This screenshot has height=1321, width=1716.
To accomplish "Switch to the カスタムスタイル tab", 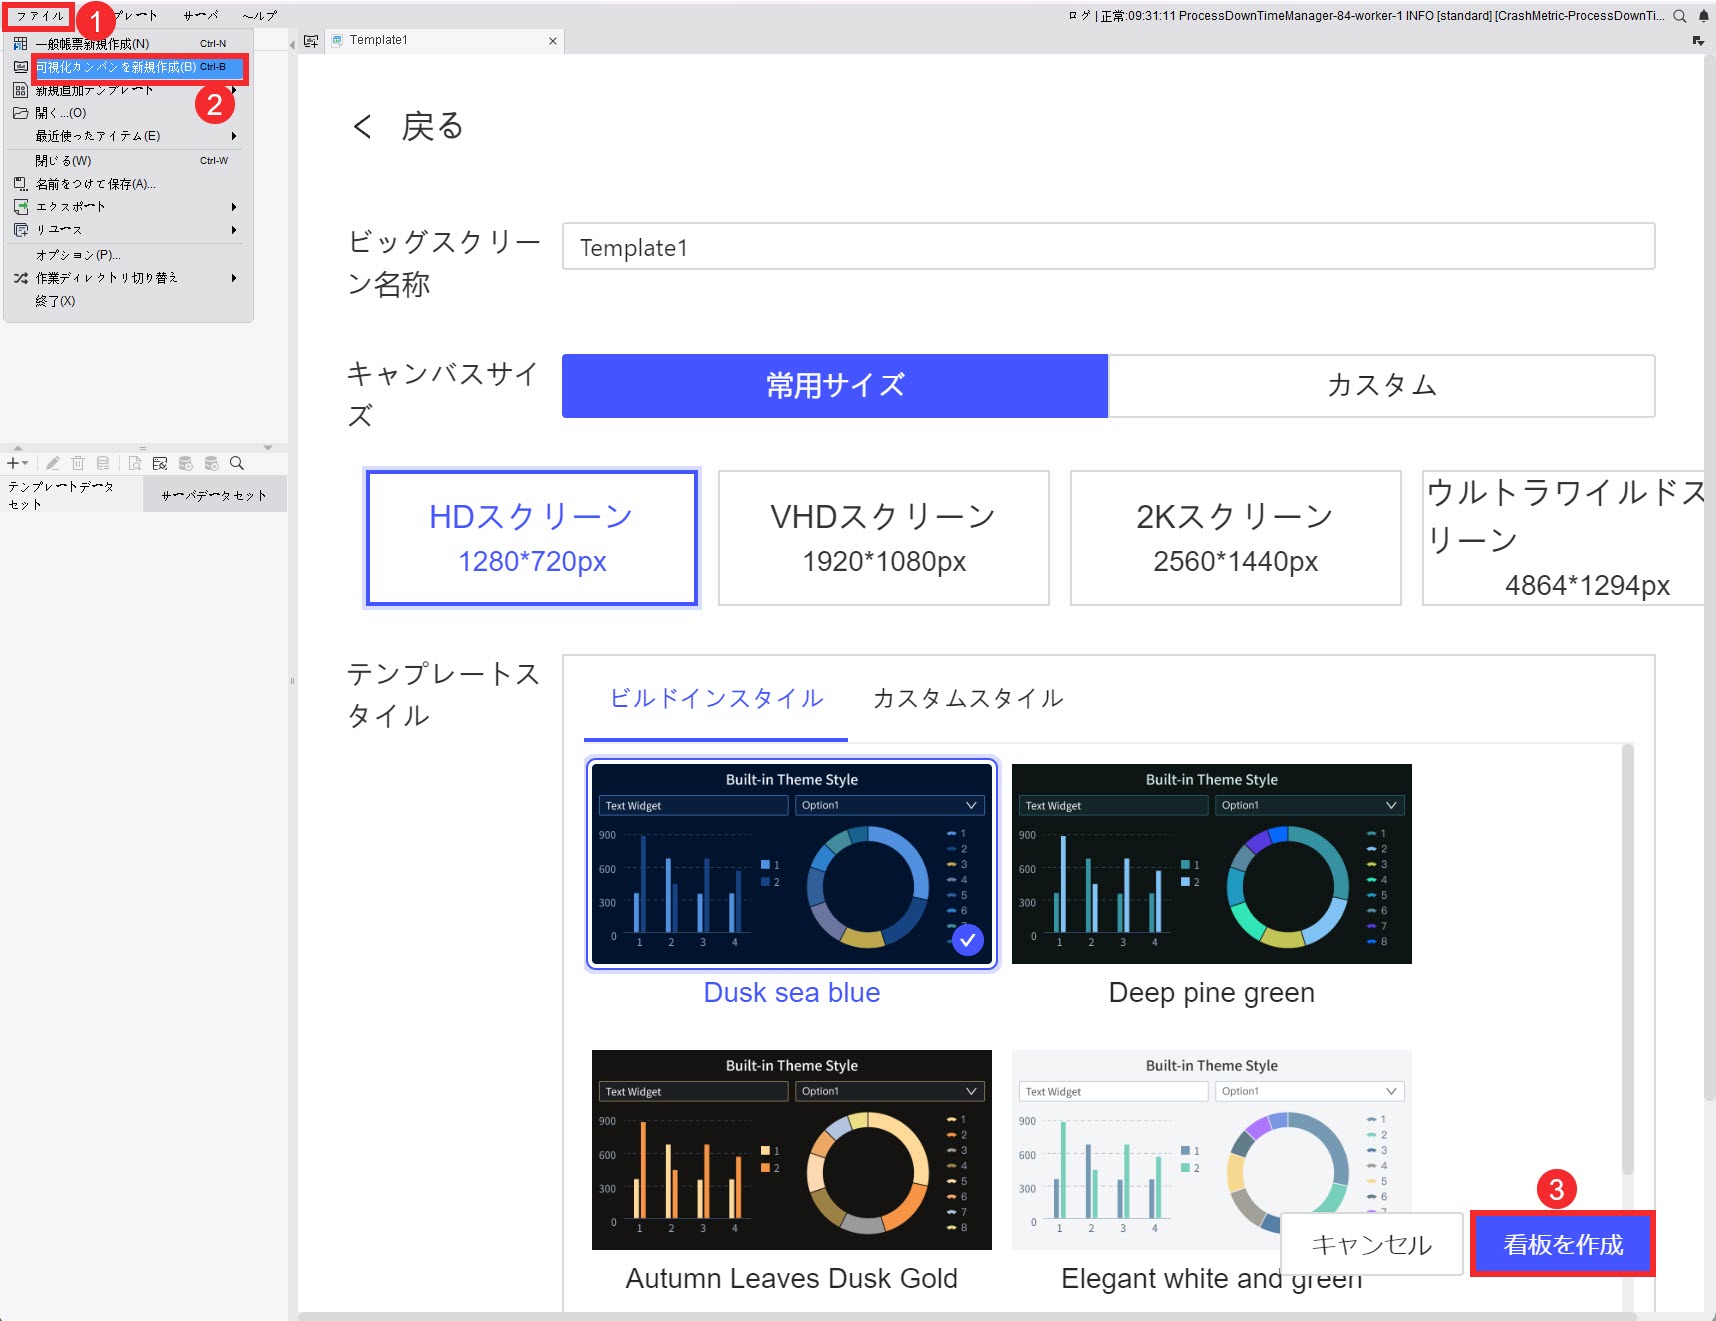I will click(x=967, y=698).
